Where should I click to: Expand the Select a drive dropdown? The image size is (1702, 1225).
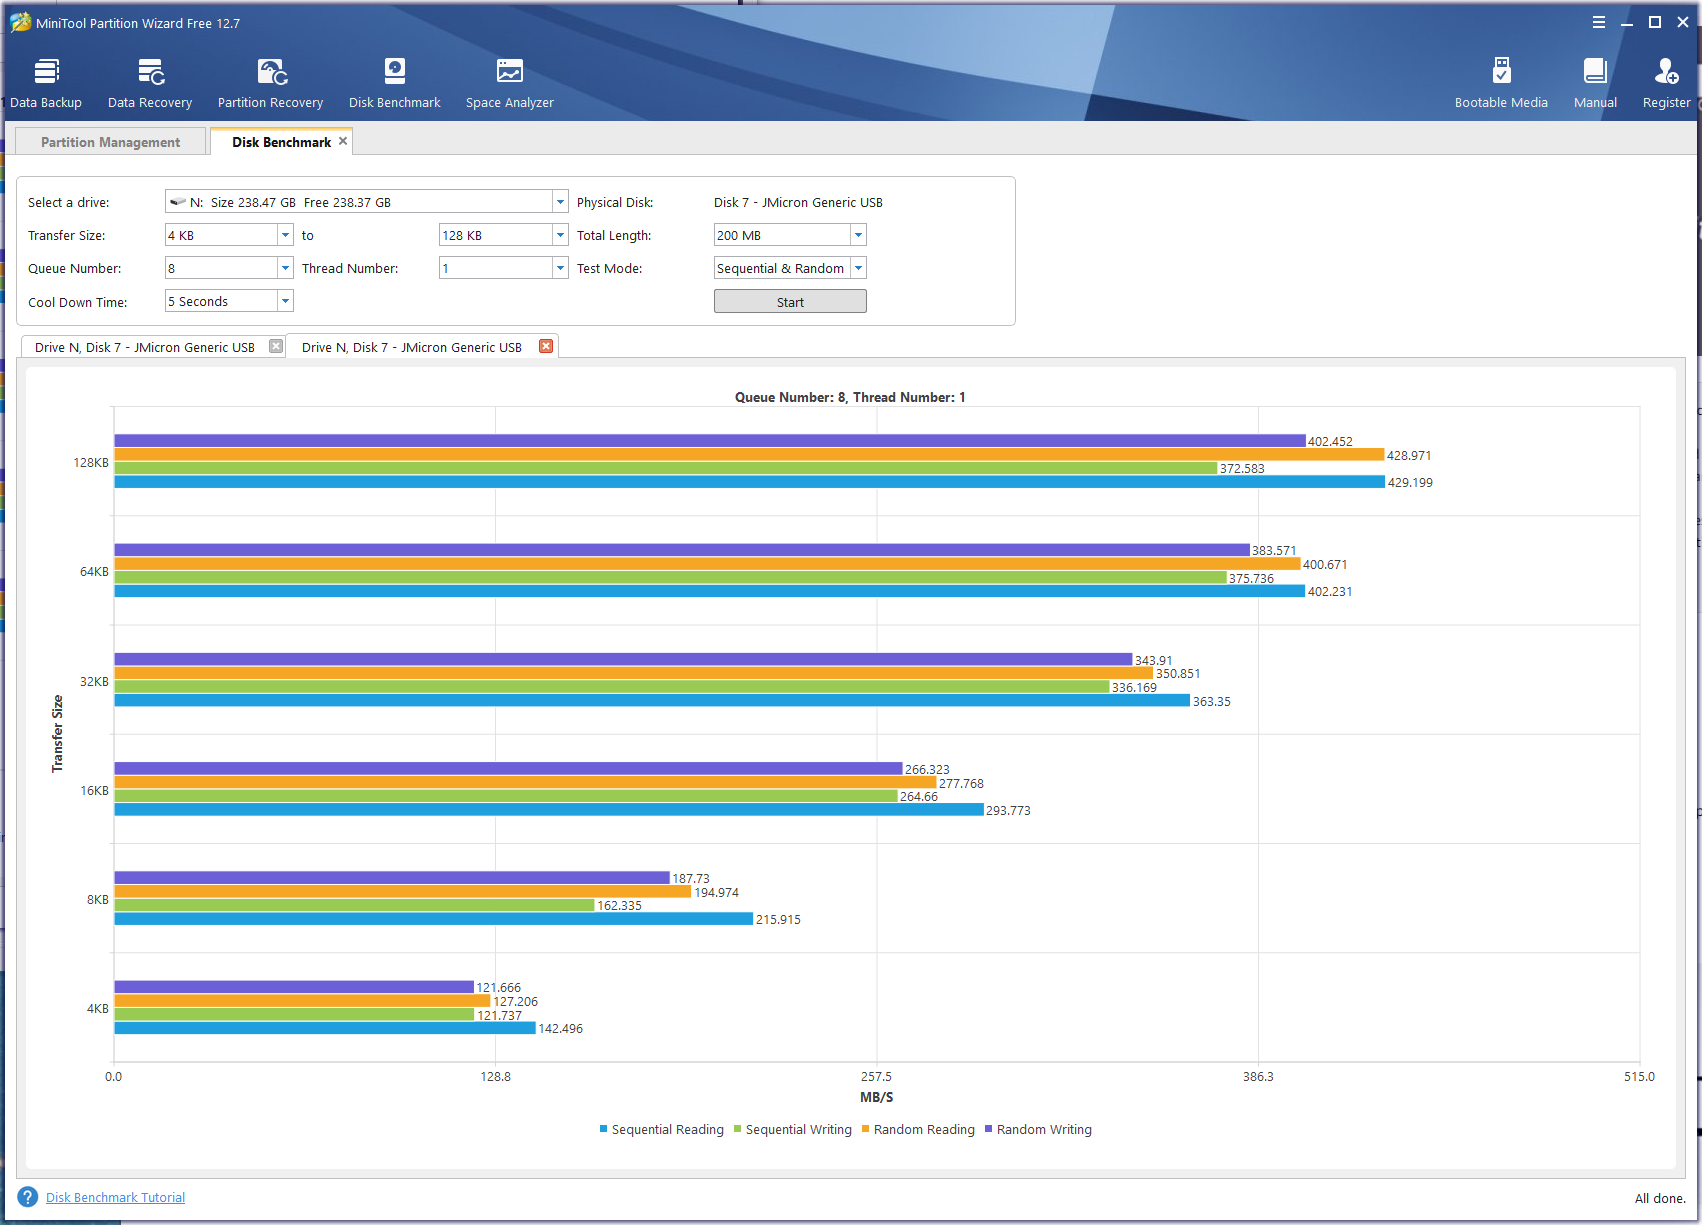560,202
